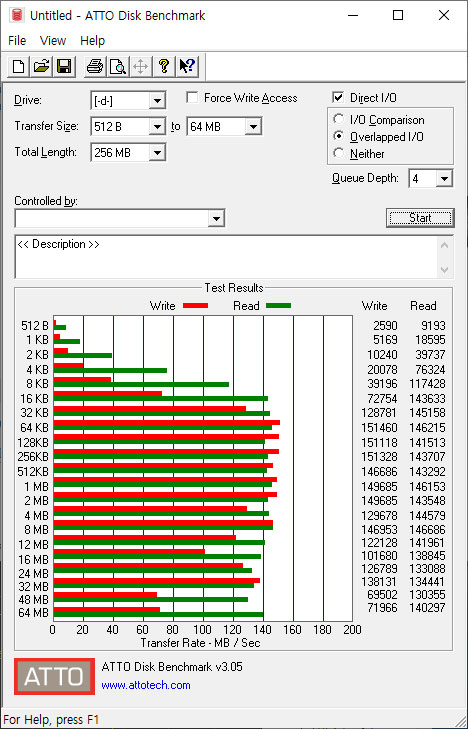Click inside the Description text field

227,257
